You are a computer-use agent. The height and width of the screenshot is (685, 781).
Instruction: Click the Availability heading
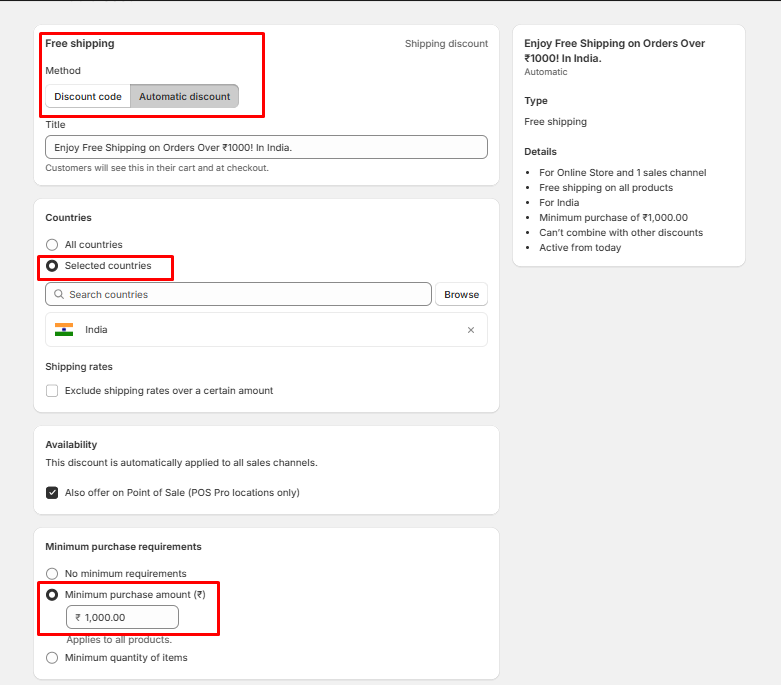coord(71,444)
